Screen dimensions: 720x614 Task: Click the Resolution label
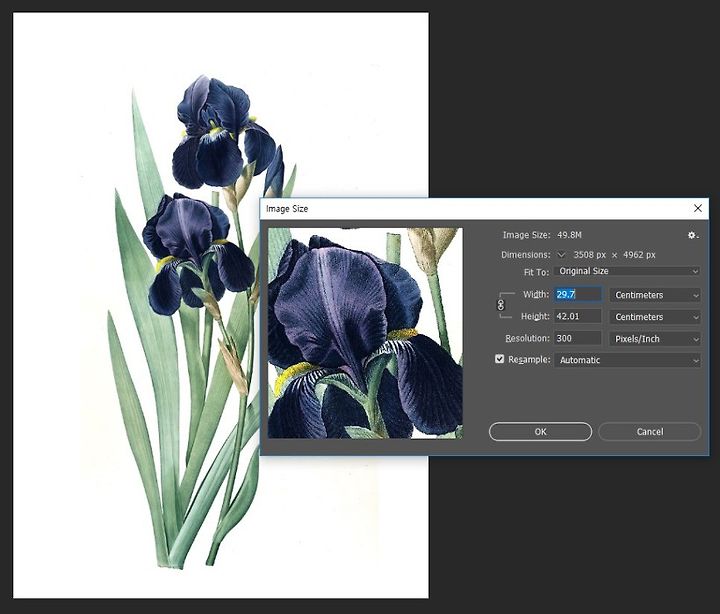coord(527,338)
